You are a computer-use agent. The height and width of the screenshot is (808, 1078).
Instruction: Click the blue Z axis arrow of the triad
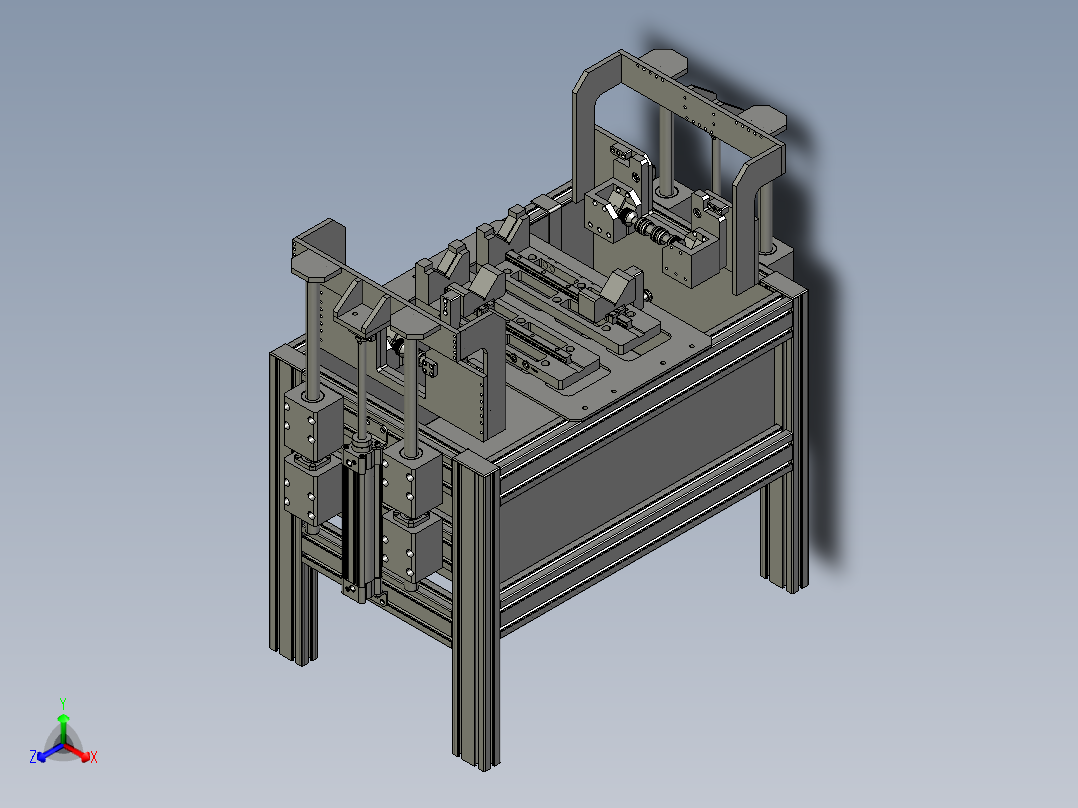click(50, 752)
